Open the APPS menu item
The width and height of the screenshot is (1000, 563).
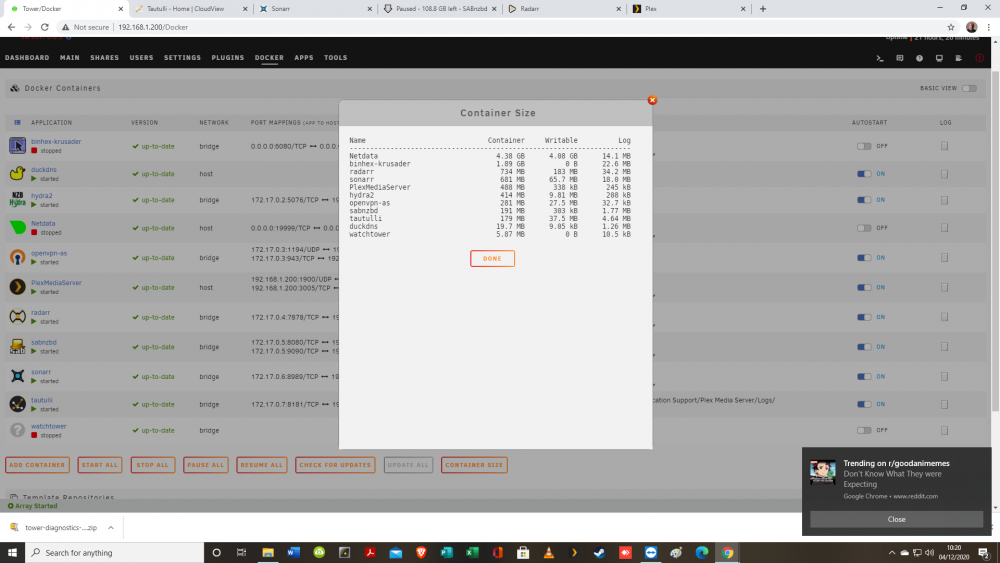click(304, 57)
